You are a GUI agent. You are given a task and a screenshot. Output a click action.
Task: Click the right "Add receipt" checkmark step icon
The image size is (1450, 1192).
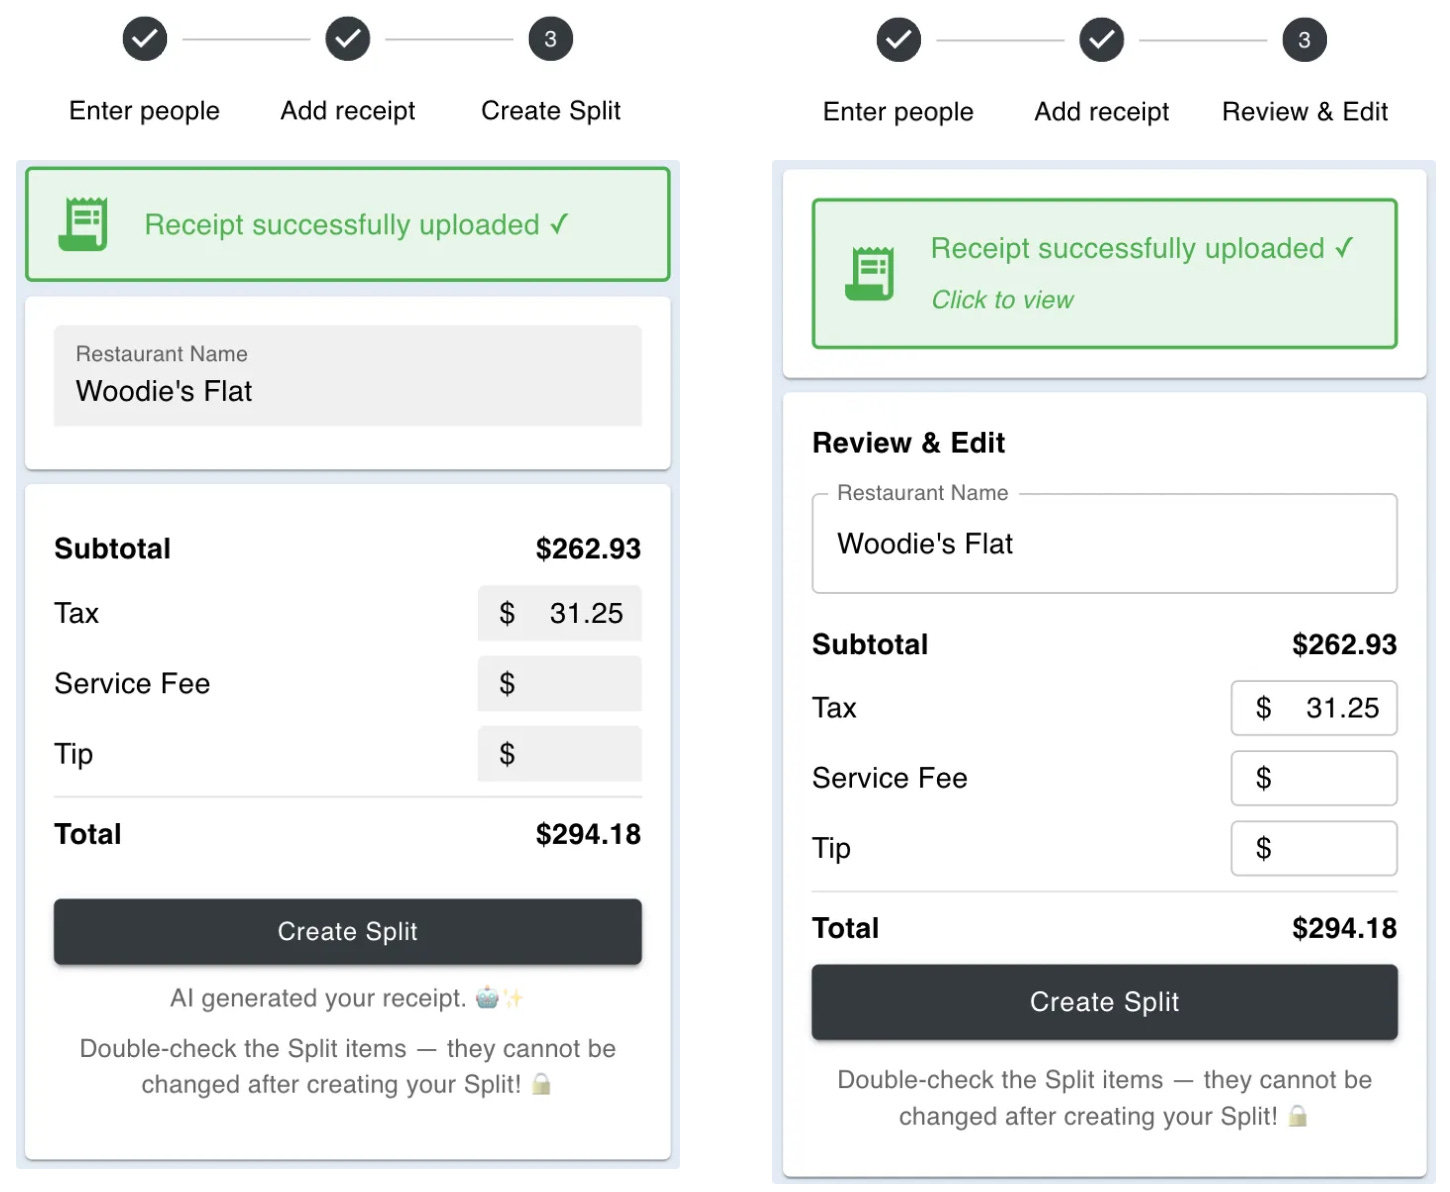pyautogui.click(x=1101, y=40)
